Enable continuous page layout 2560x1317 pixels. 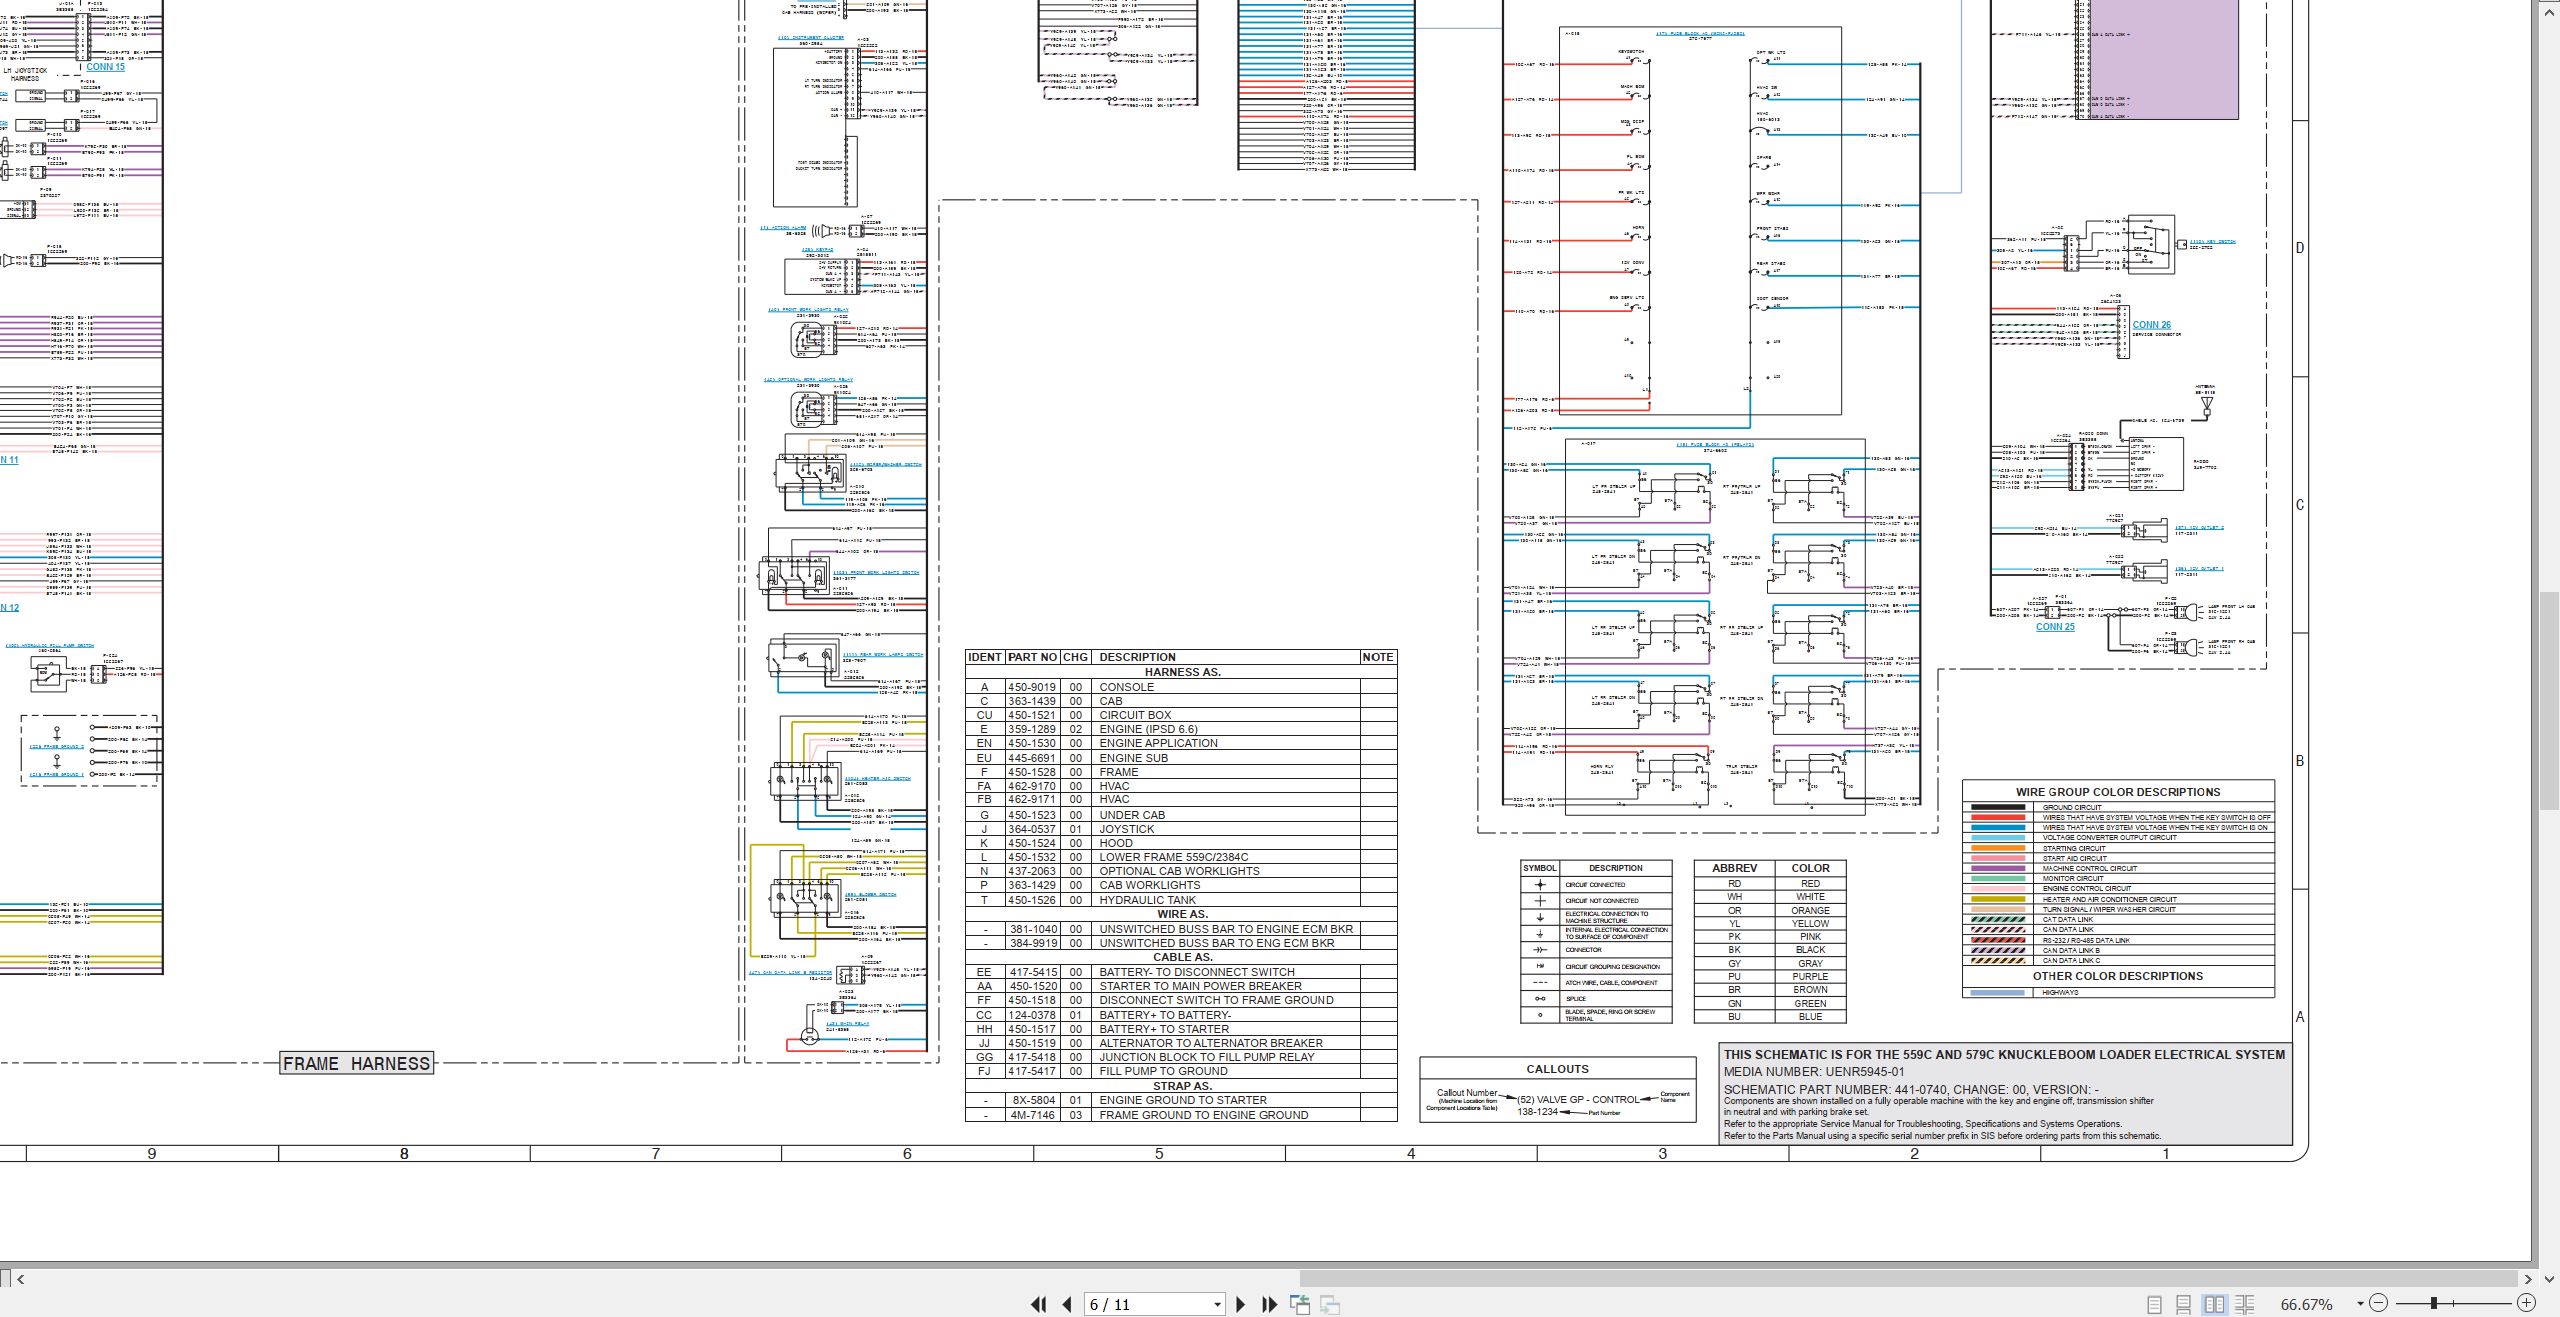[2184, 1304]
